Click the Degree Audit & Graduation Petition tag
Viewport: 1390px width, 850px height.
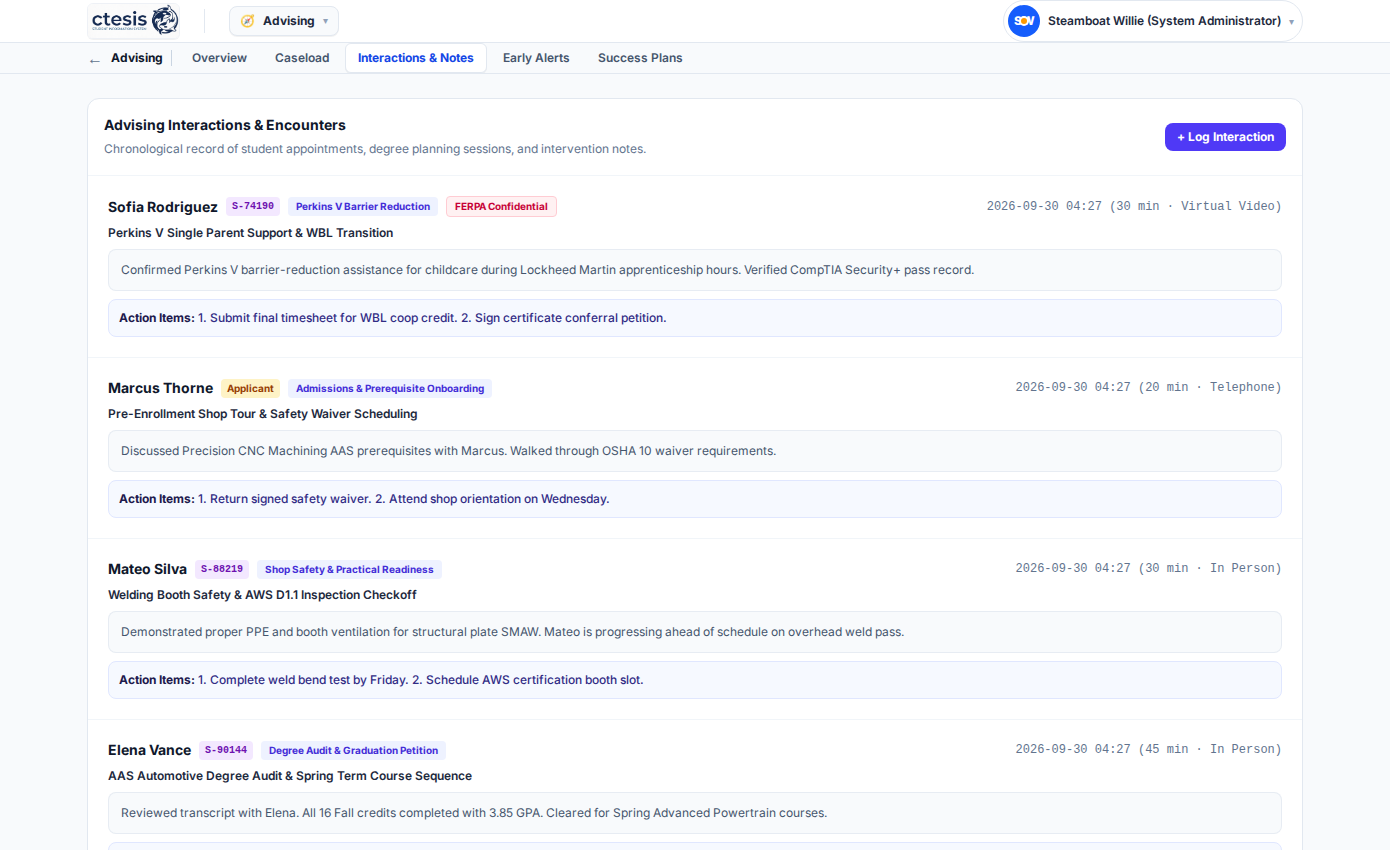pos(353,750)
